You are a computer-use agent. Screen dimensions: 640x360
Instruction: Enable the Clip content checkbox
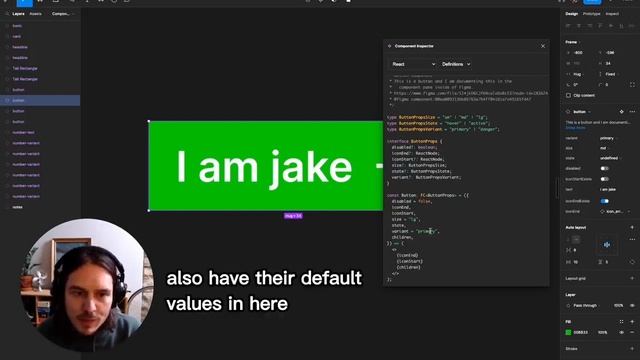[568, 96]
